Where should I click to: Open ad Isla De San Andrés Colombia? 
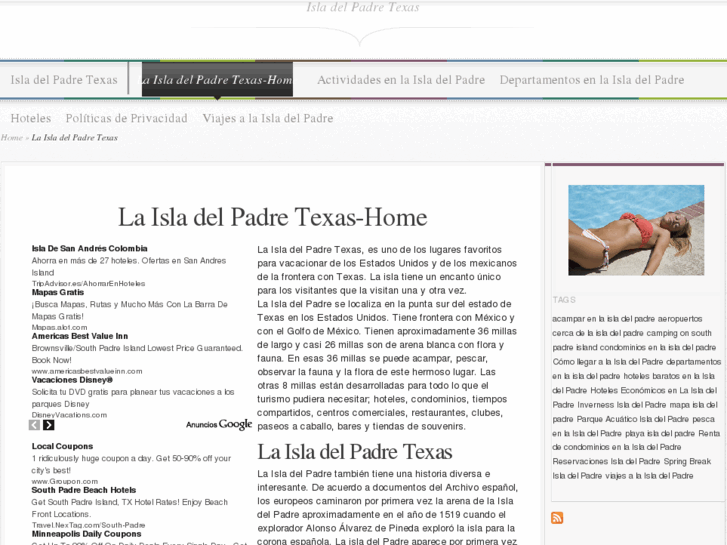pos(89,249)
